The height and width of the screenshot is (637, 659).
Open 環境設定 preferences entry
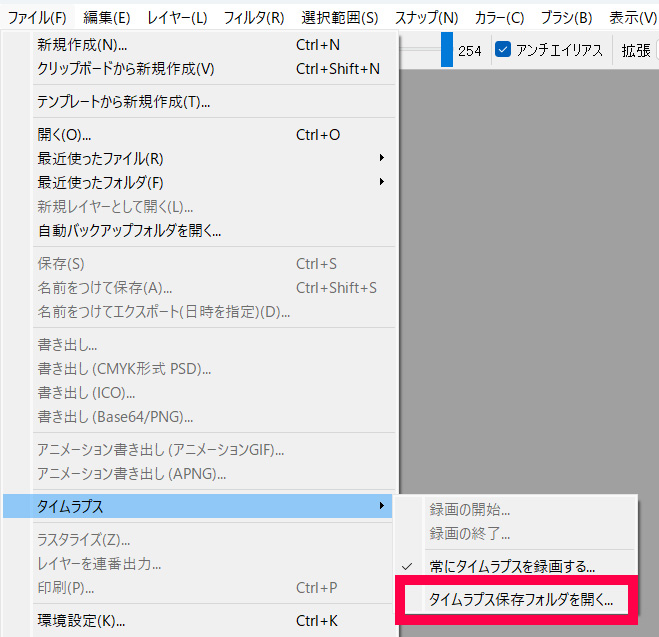pos(81,620)
